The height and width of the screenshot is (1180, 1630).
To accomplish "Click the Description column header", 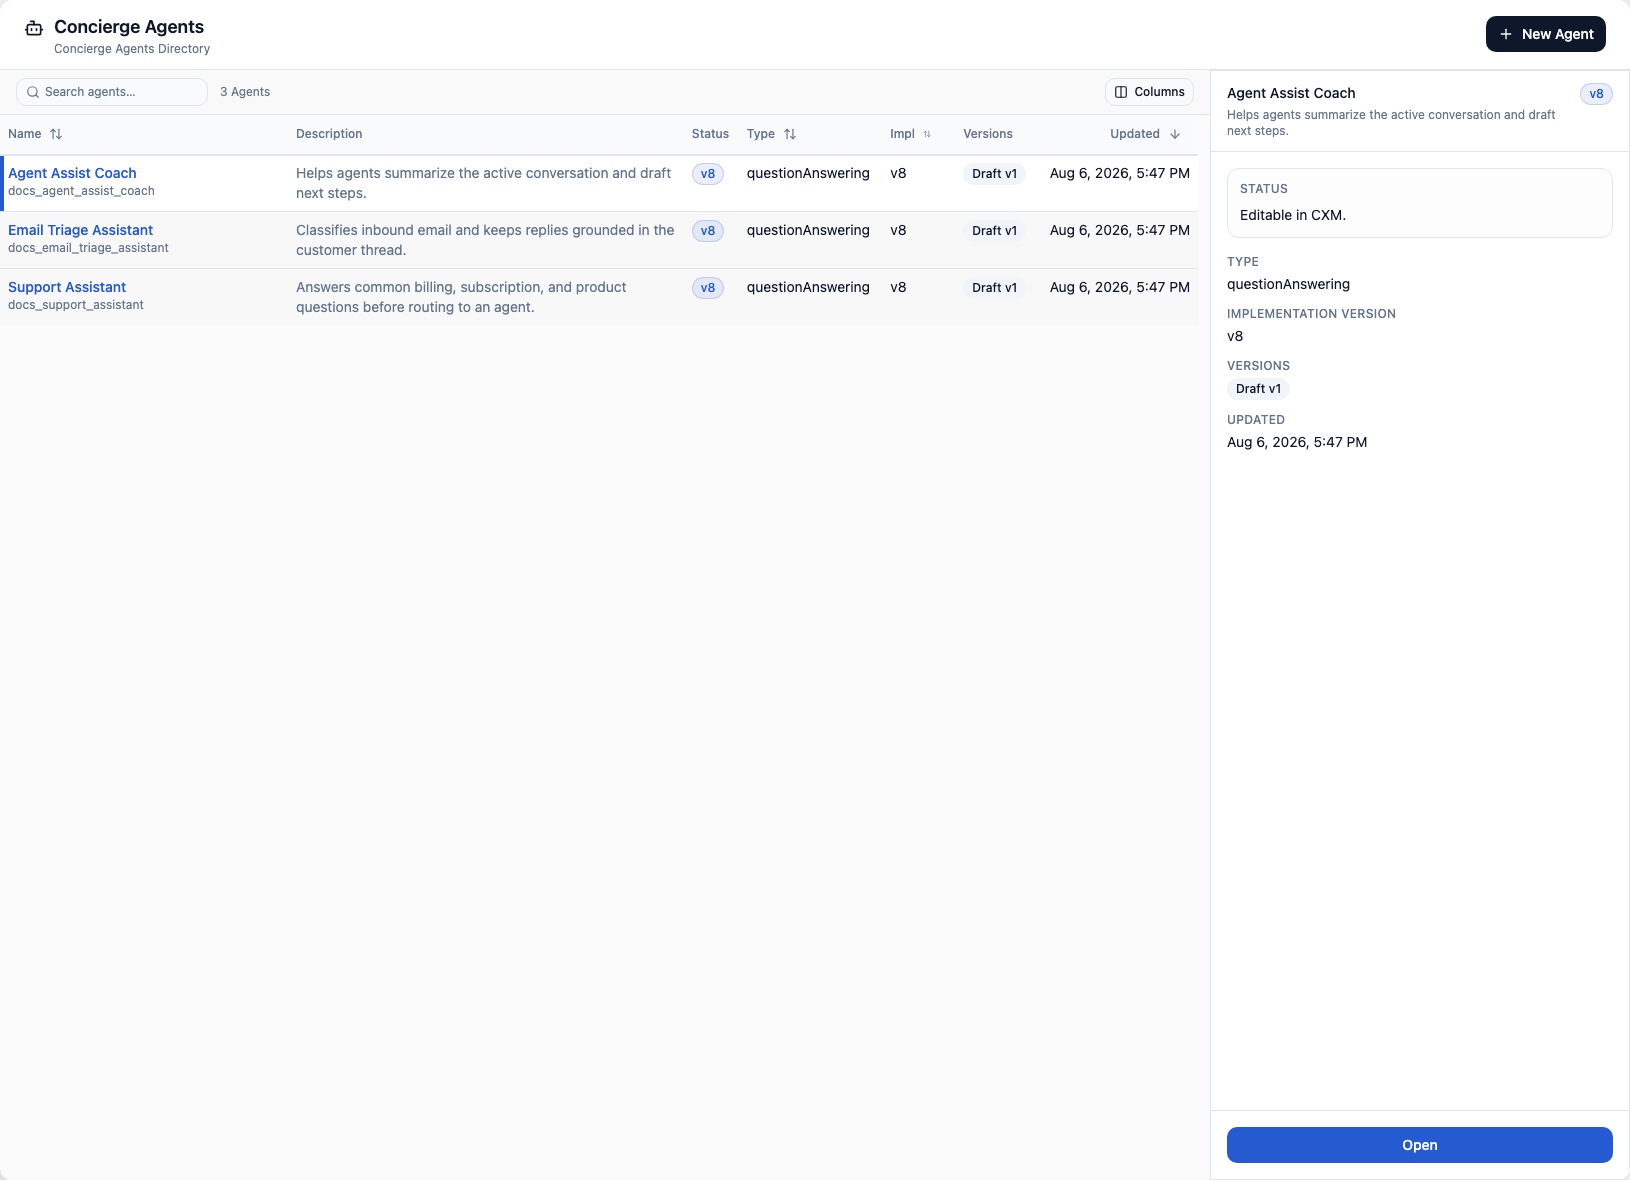I will coord(329,134).
